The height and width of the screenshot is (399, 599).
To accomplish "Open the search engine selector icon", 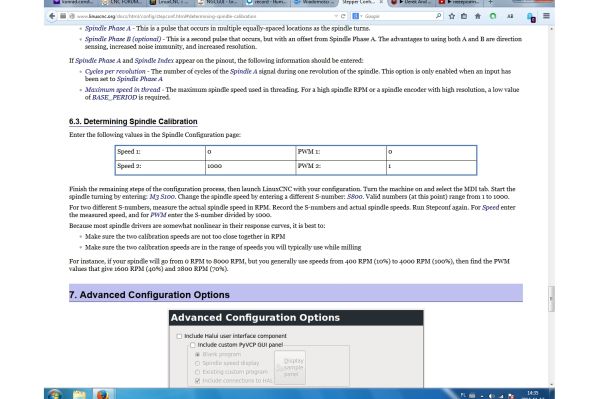I will coord(356,16).
